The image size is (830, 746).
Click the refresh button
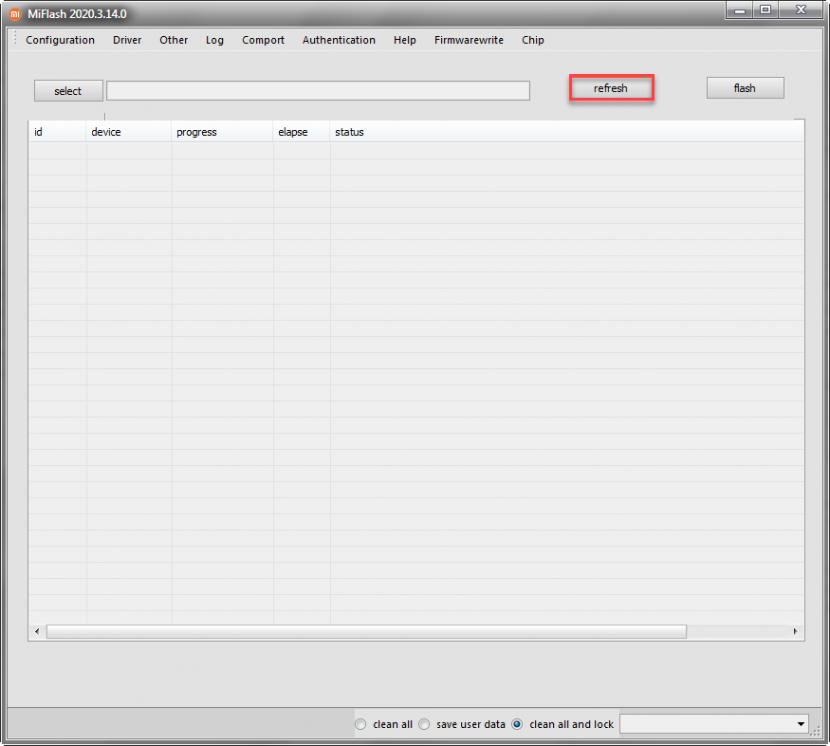[611, 88]
